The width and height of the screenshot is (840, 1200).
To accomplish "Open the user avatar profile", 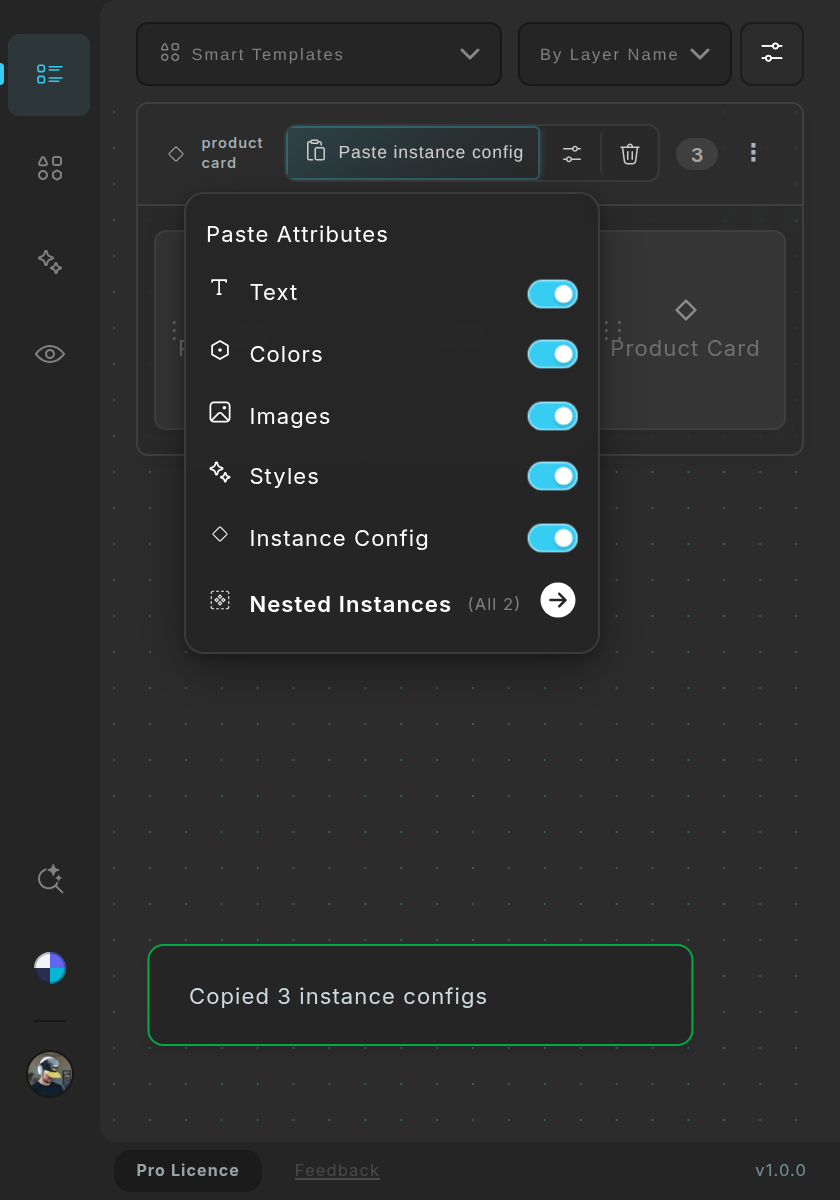I will tap(50, 1074).
